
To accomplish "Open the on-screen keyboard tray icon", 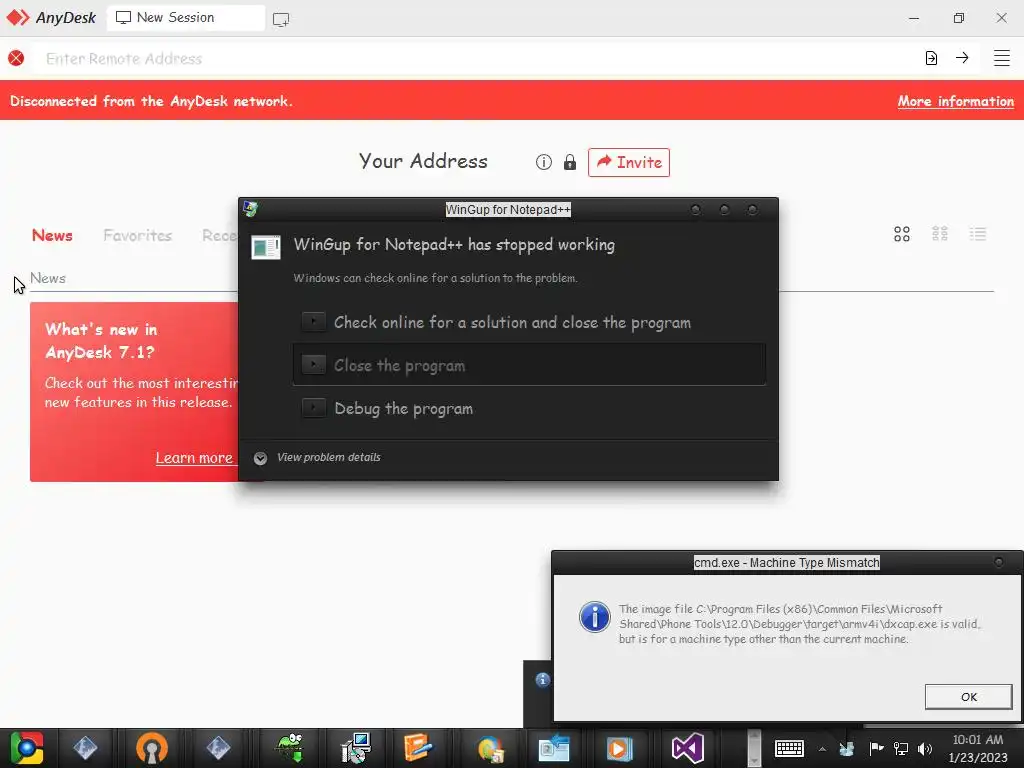I will click(x=789, y=748).
